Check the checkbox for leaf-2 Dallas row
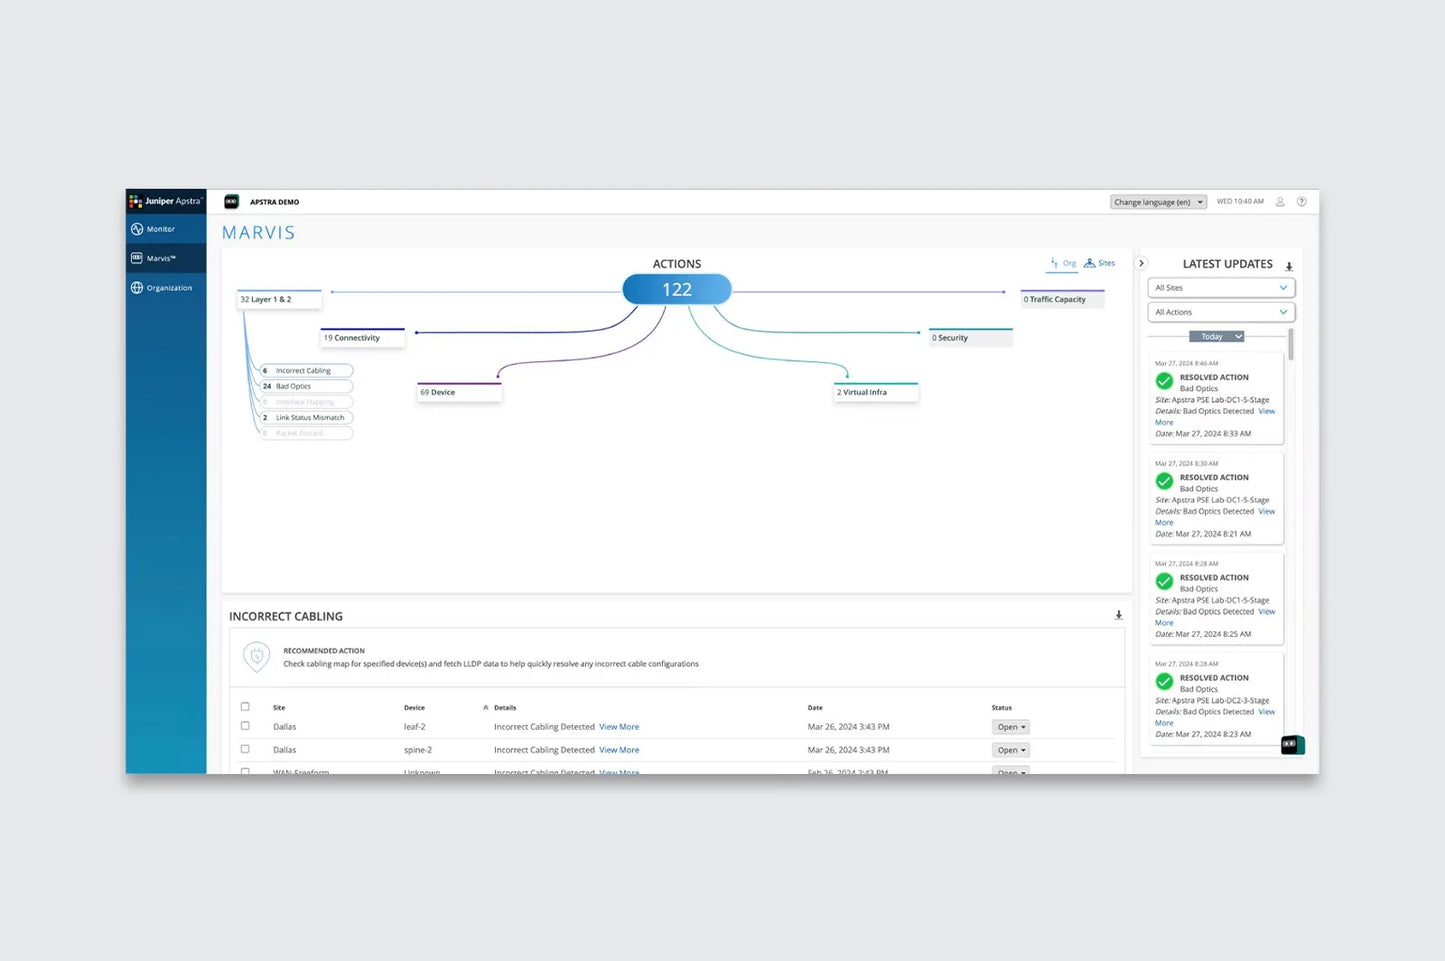The height and width of the screenshot is (961, 1445). pyautogui.click(x=245, y=726)
